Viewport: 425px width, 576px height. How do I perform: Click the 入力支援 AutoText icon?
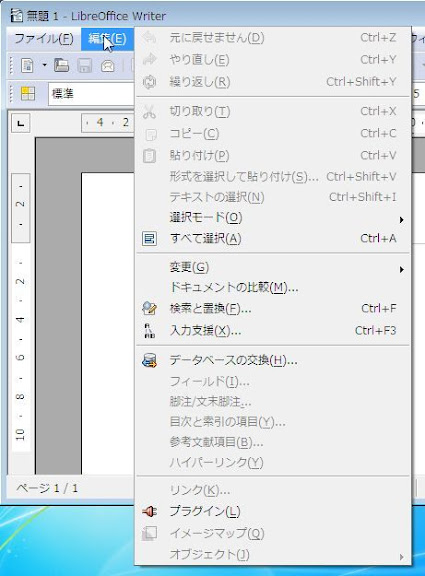(149, 331)
